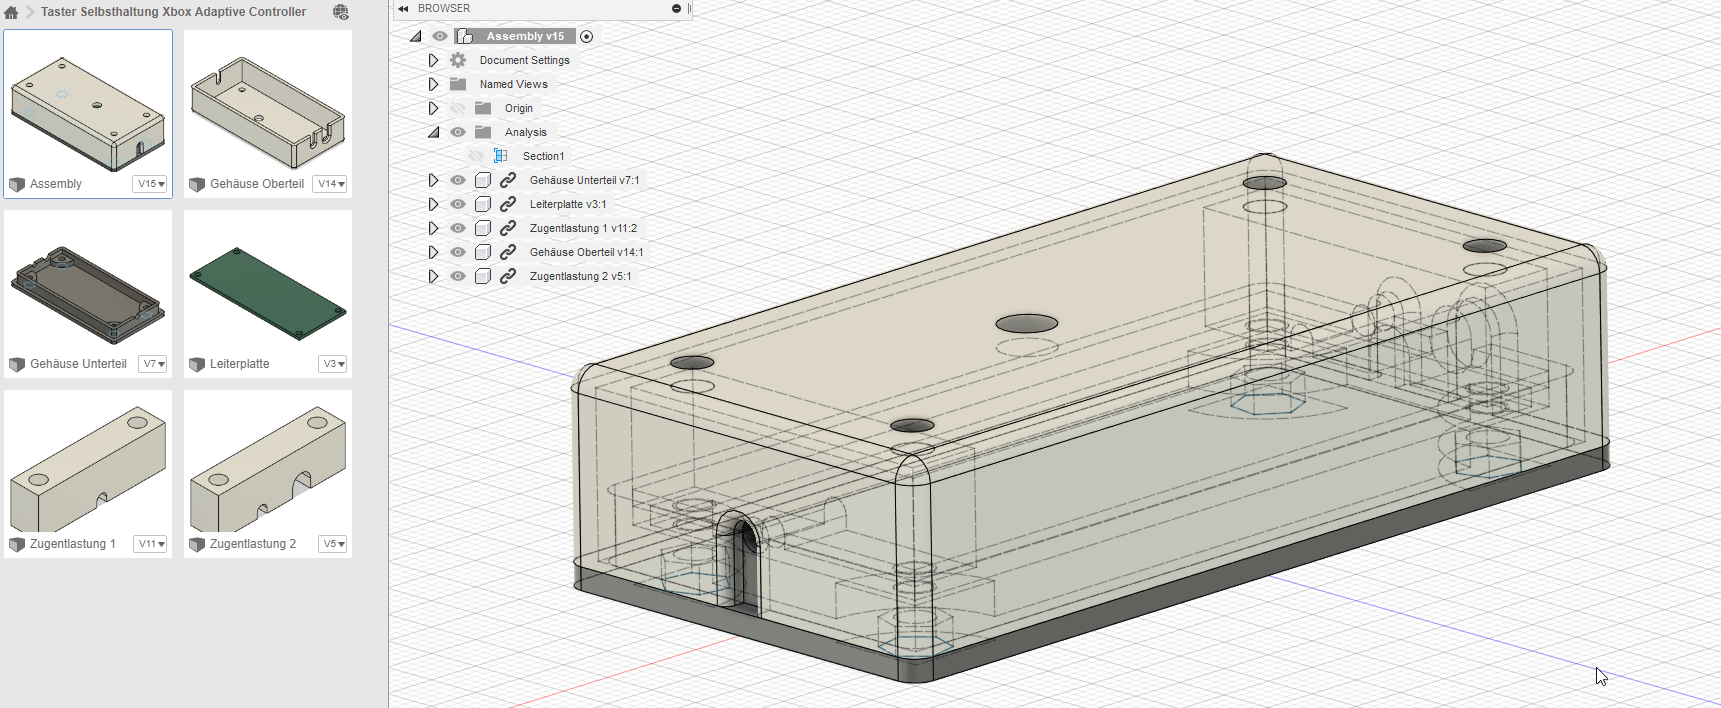Hide Leiterplatte v3:1 component

(458, 204)
